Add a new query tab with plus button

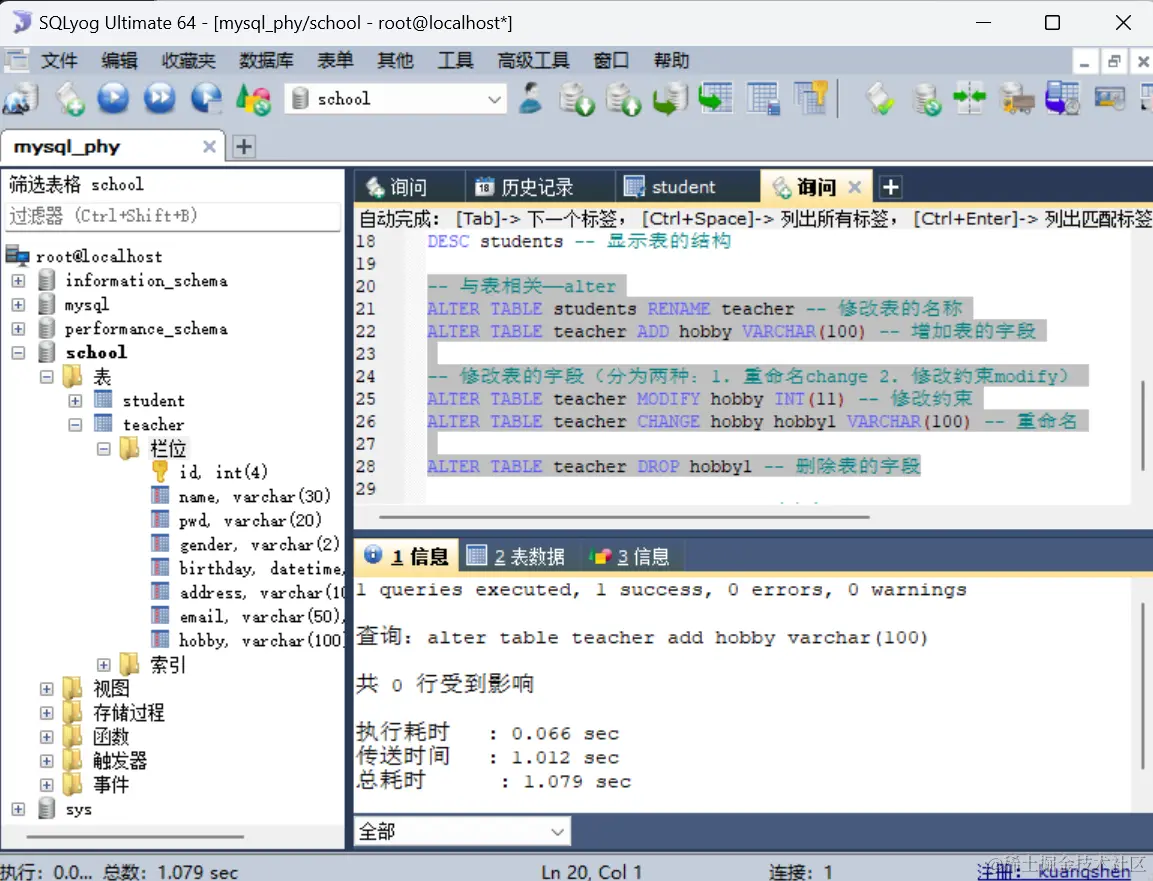point(890,187)
